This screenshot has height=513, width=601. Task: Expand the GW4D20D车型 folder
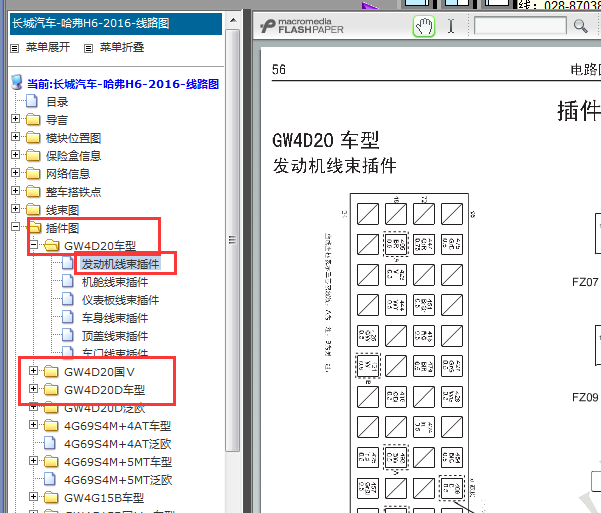point(33,388)
